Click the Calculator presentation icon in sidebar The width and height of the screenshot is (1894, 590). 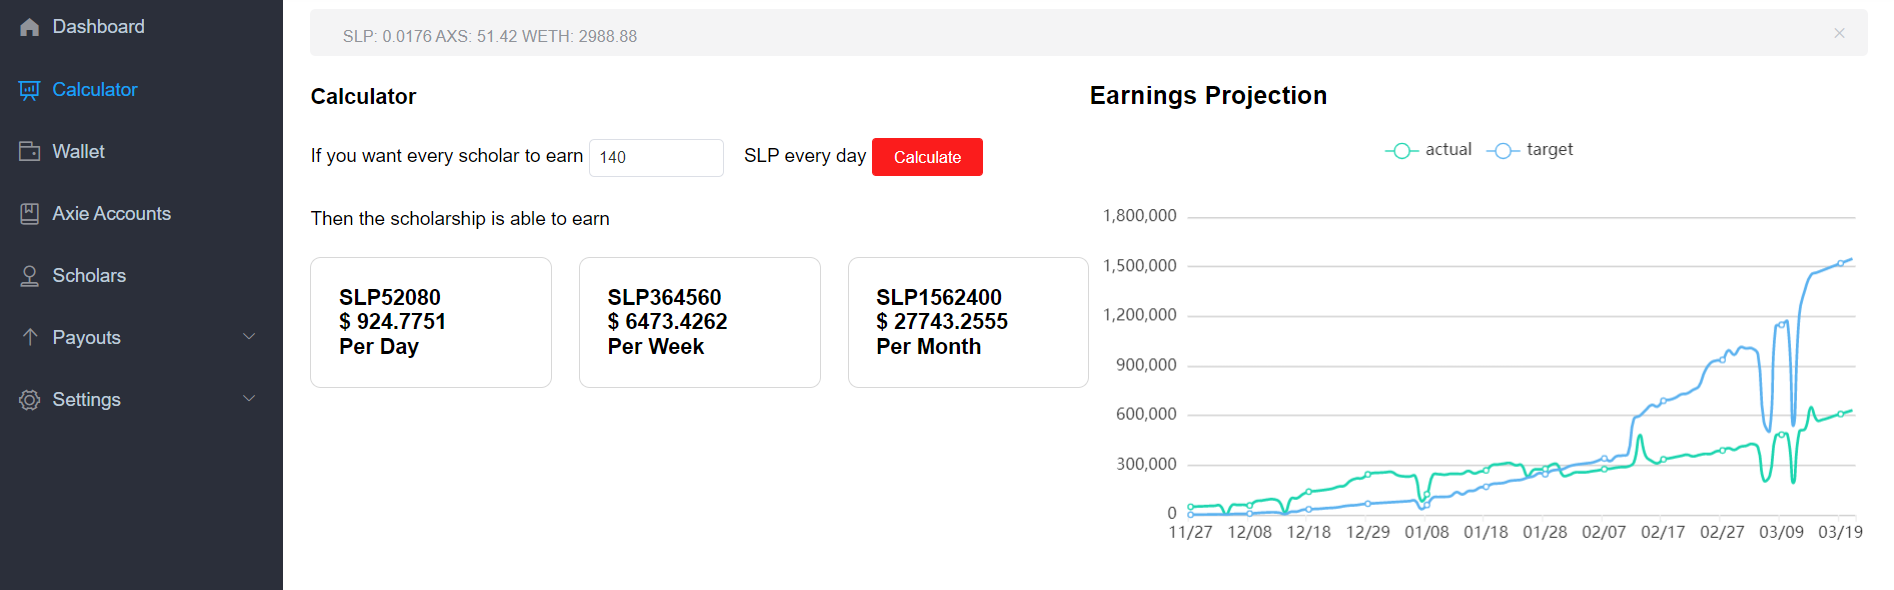30,90
